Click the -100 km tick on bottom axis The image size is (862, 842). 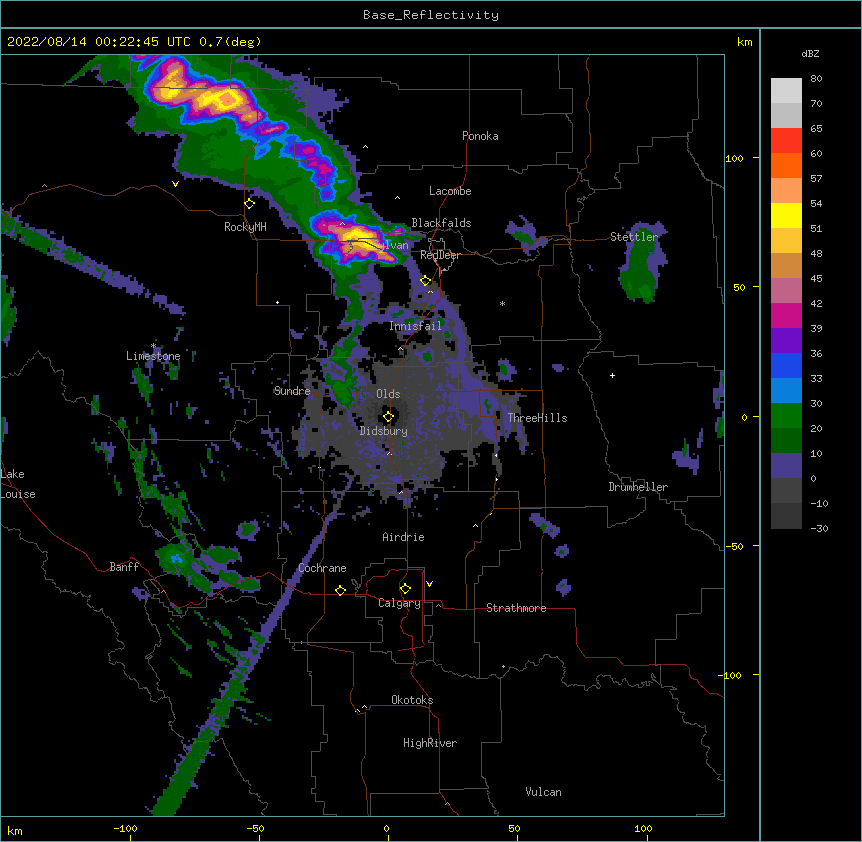[x=125, y=828]
